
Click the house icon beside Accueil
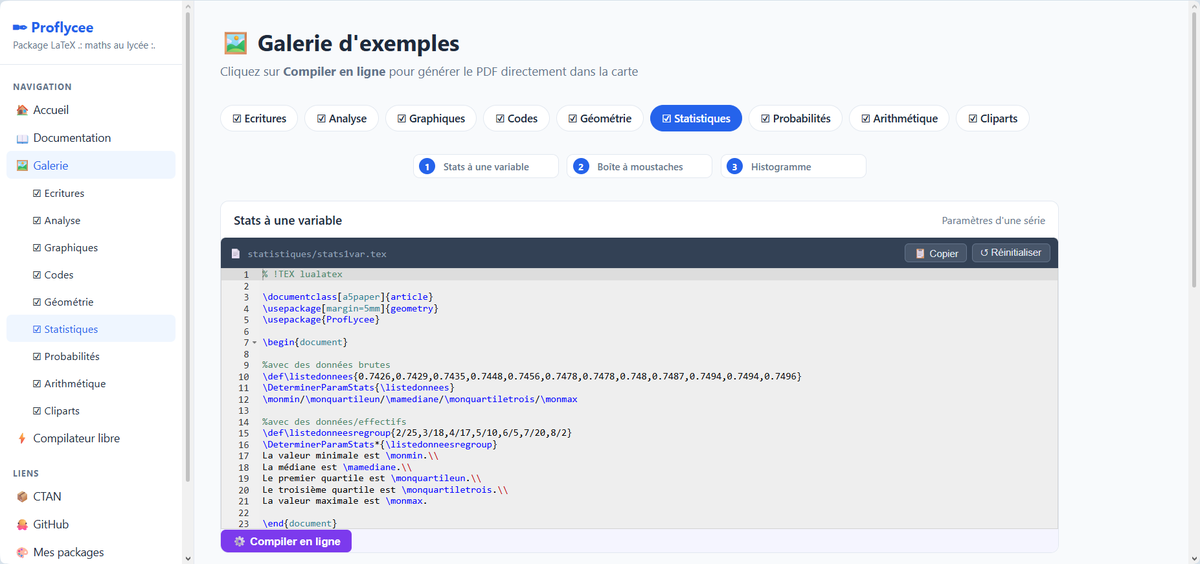pyautogui.click(x=22, y=110)
